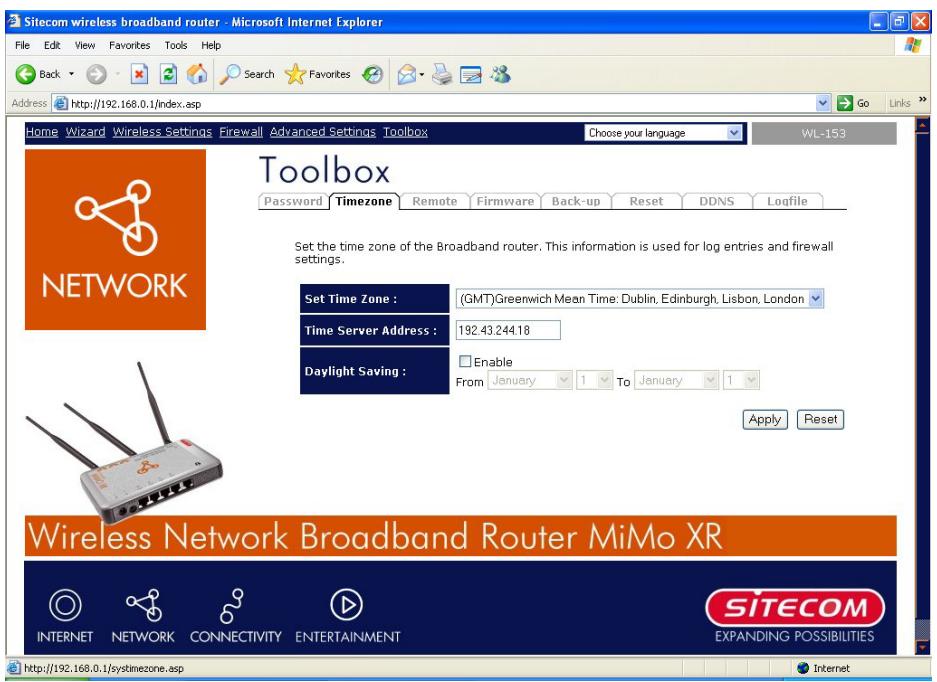Click the page icon in address bar
The width and height of the screenshot is (937, 682).
click(61, 103)
